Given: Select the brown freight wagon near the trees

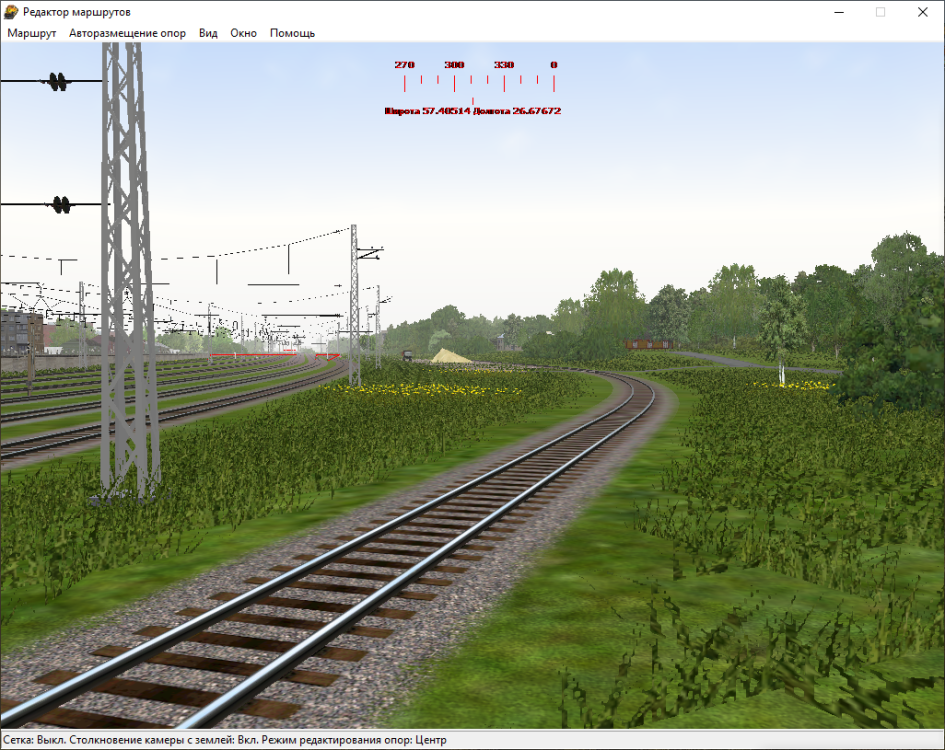Looking at the screenshot, I should point(648,344).
